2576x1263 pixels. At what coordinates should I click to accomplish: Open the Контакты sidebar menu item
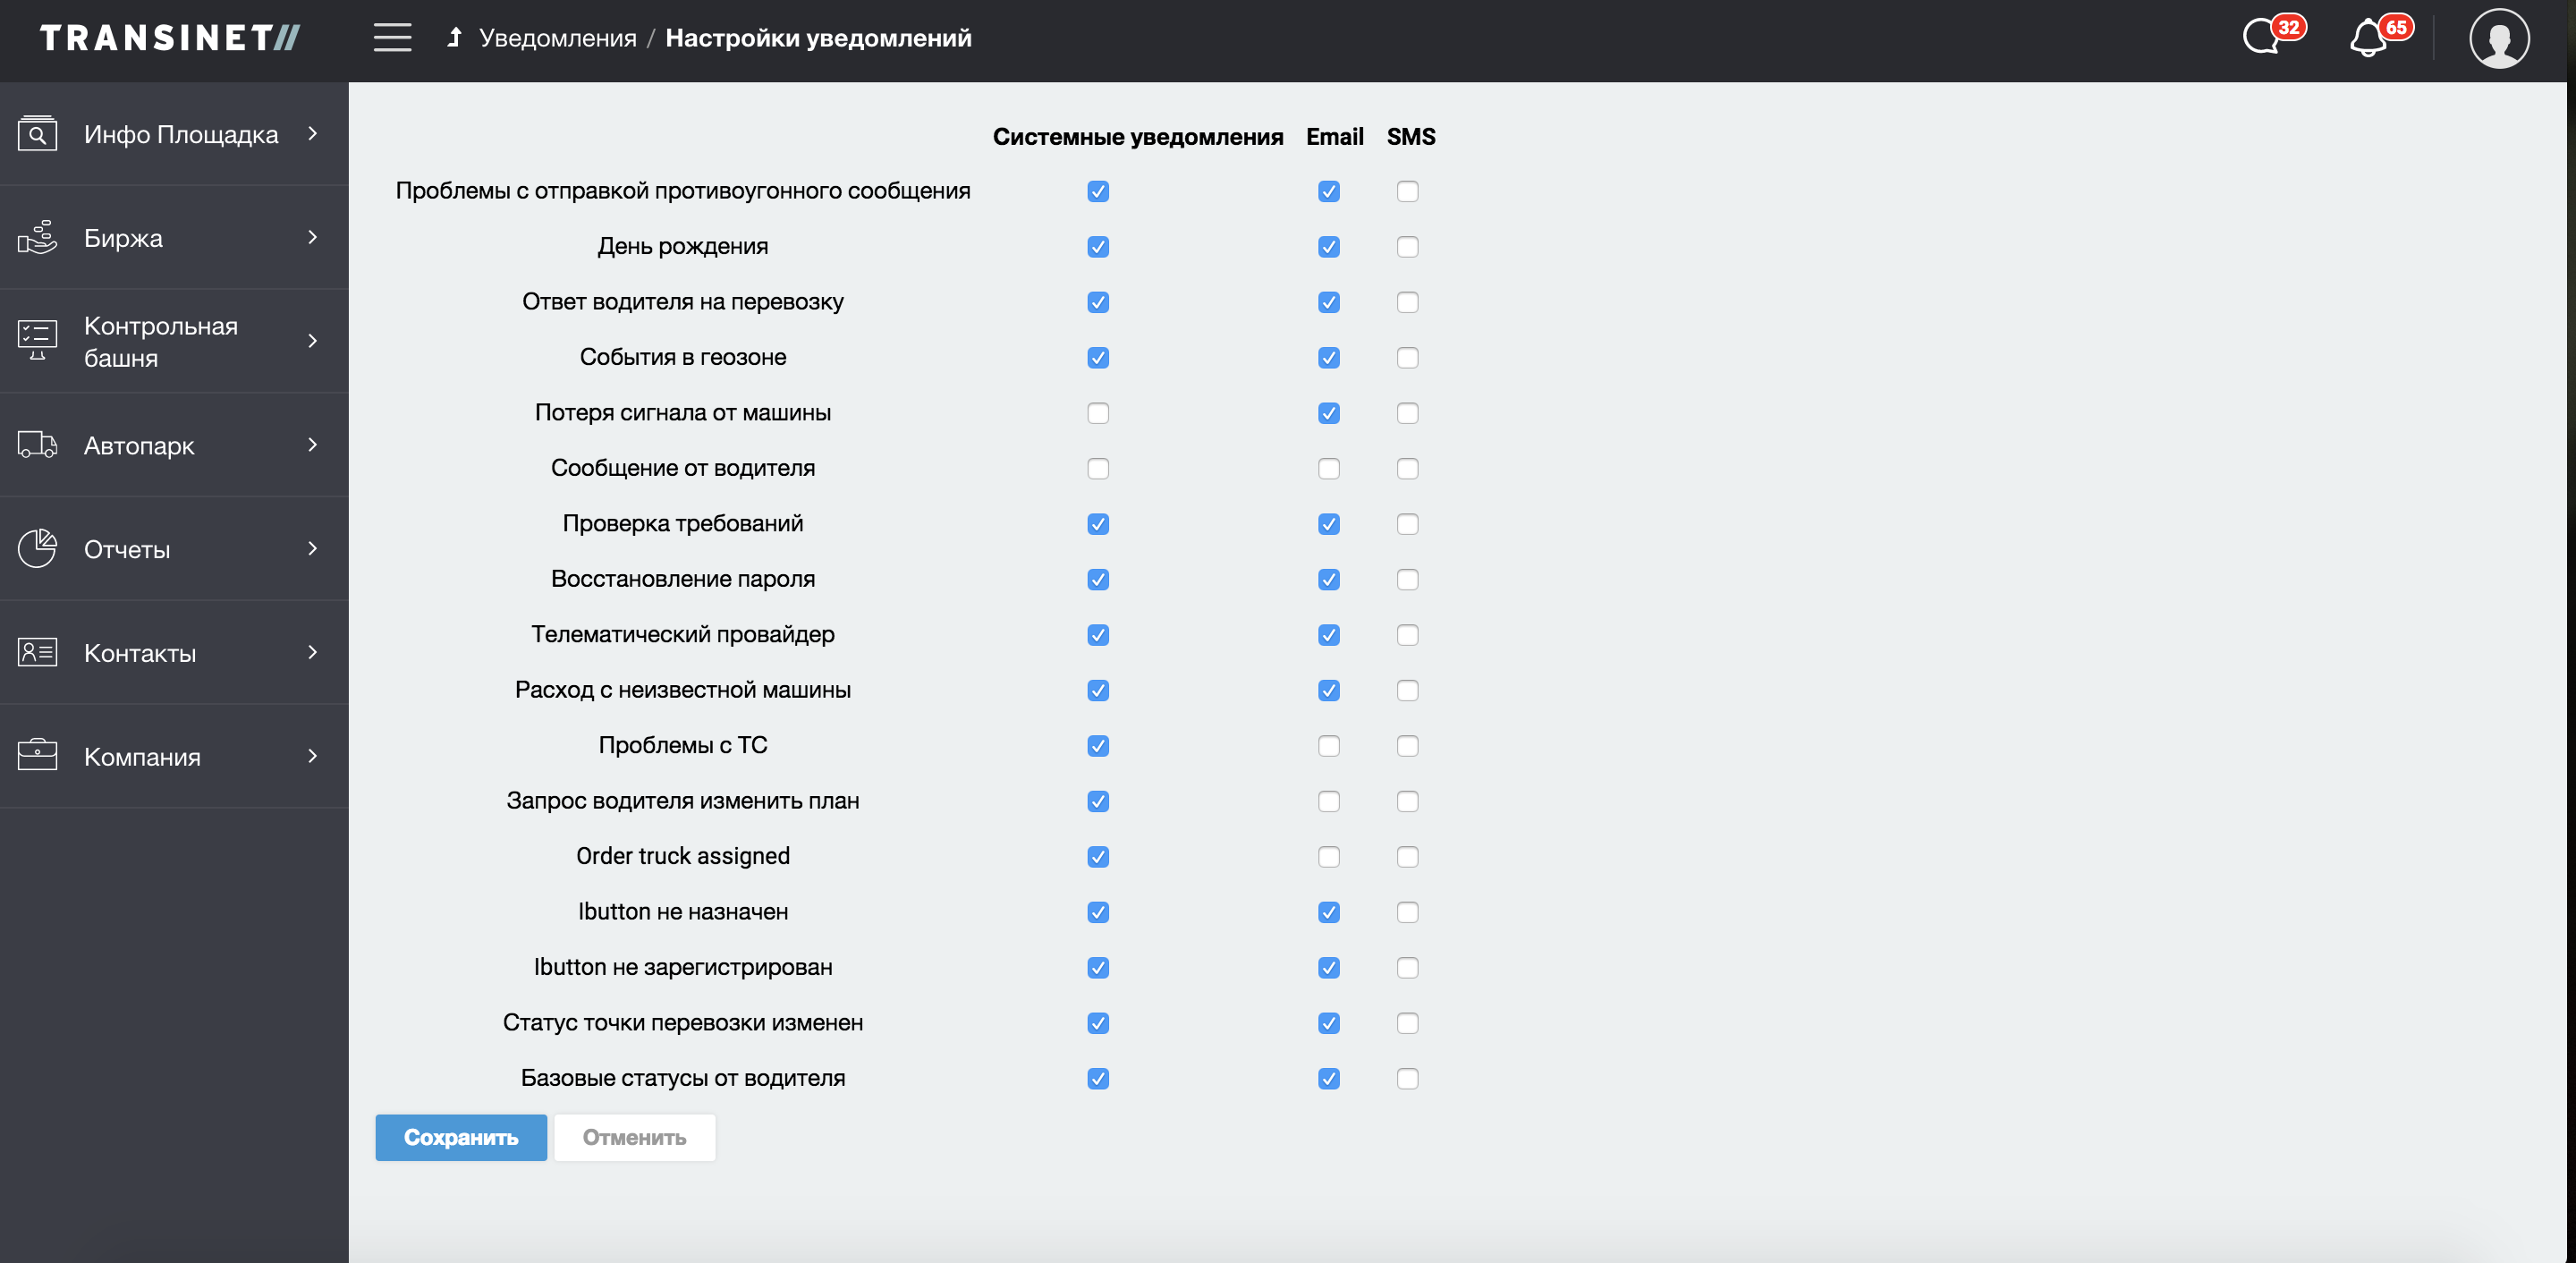pyautogui.click(x=140, y=653)
